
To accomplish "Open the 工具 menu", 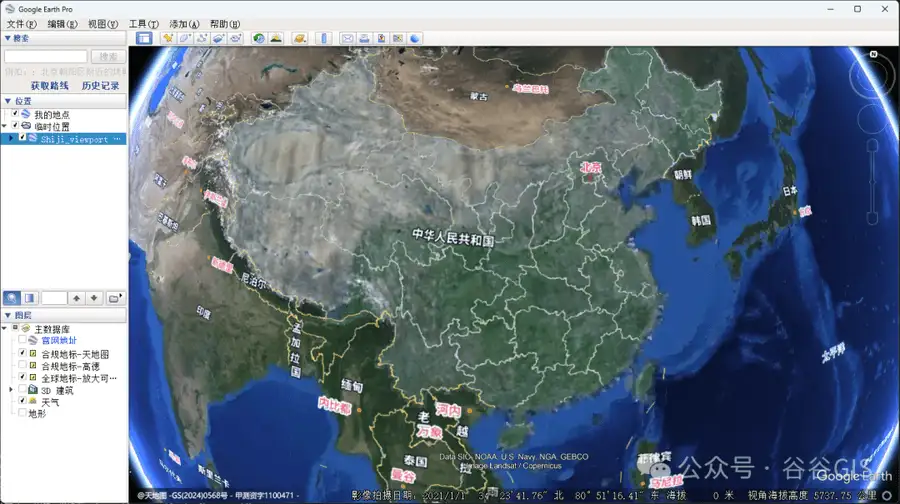I will click(143, 24).
